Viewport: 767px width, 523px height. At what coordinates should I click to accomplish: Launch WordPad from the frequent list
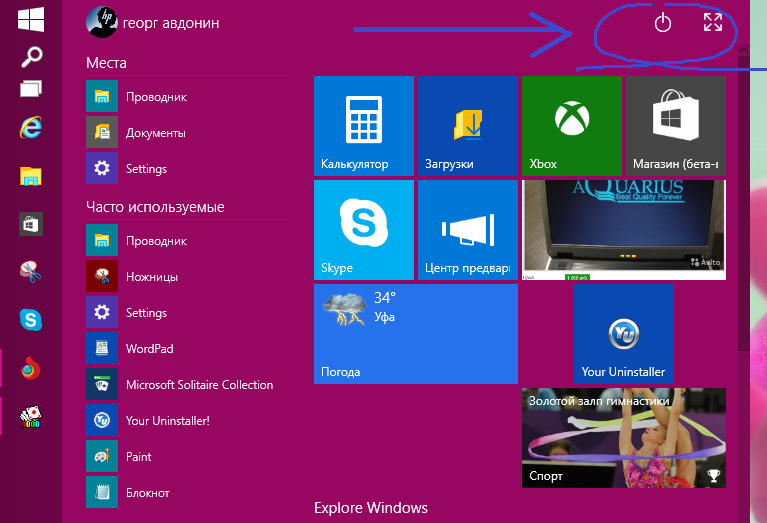188,348
